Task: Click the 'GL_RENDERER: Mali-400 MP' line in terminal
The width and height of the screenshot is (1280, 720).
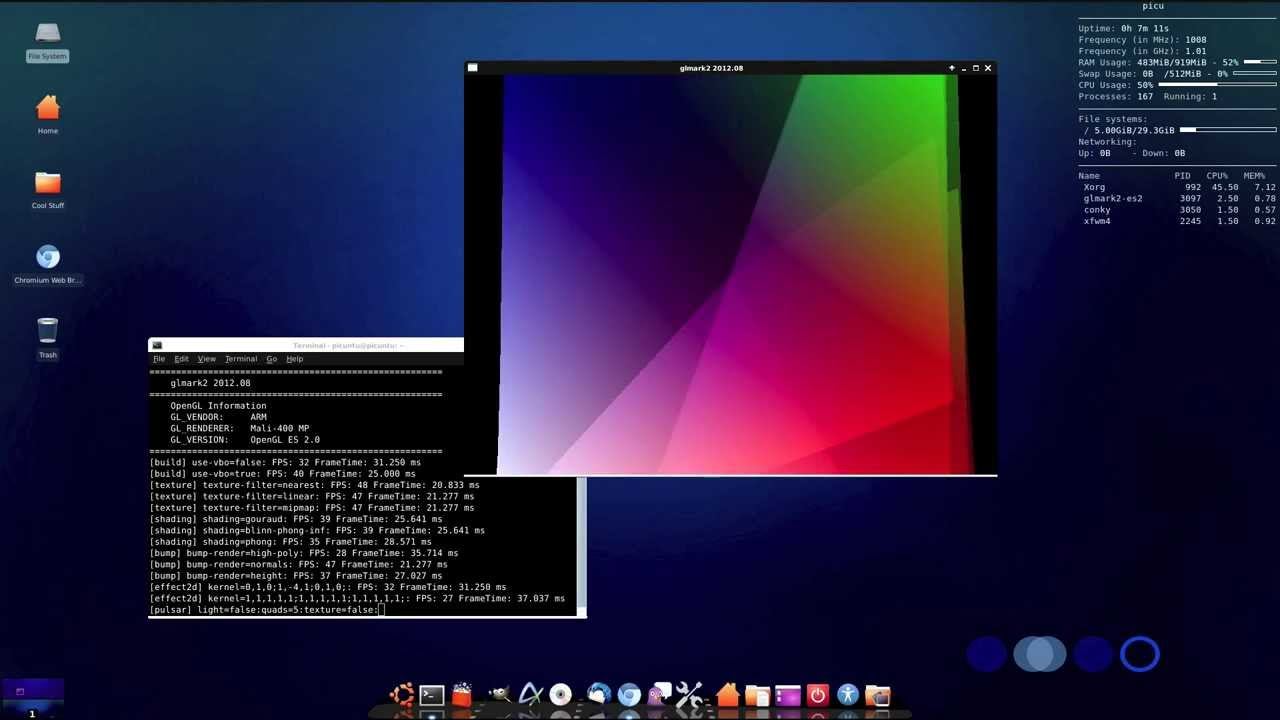Action: click(239, 429)
